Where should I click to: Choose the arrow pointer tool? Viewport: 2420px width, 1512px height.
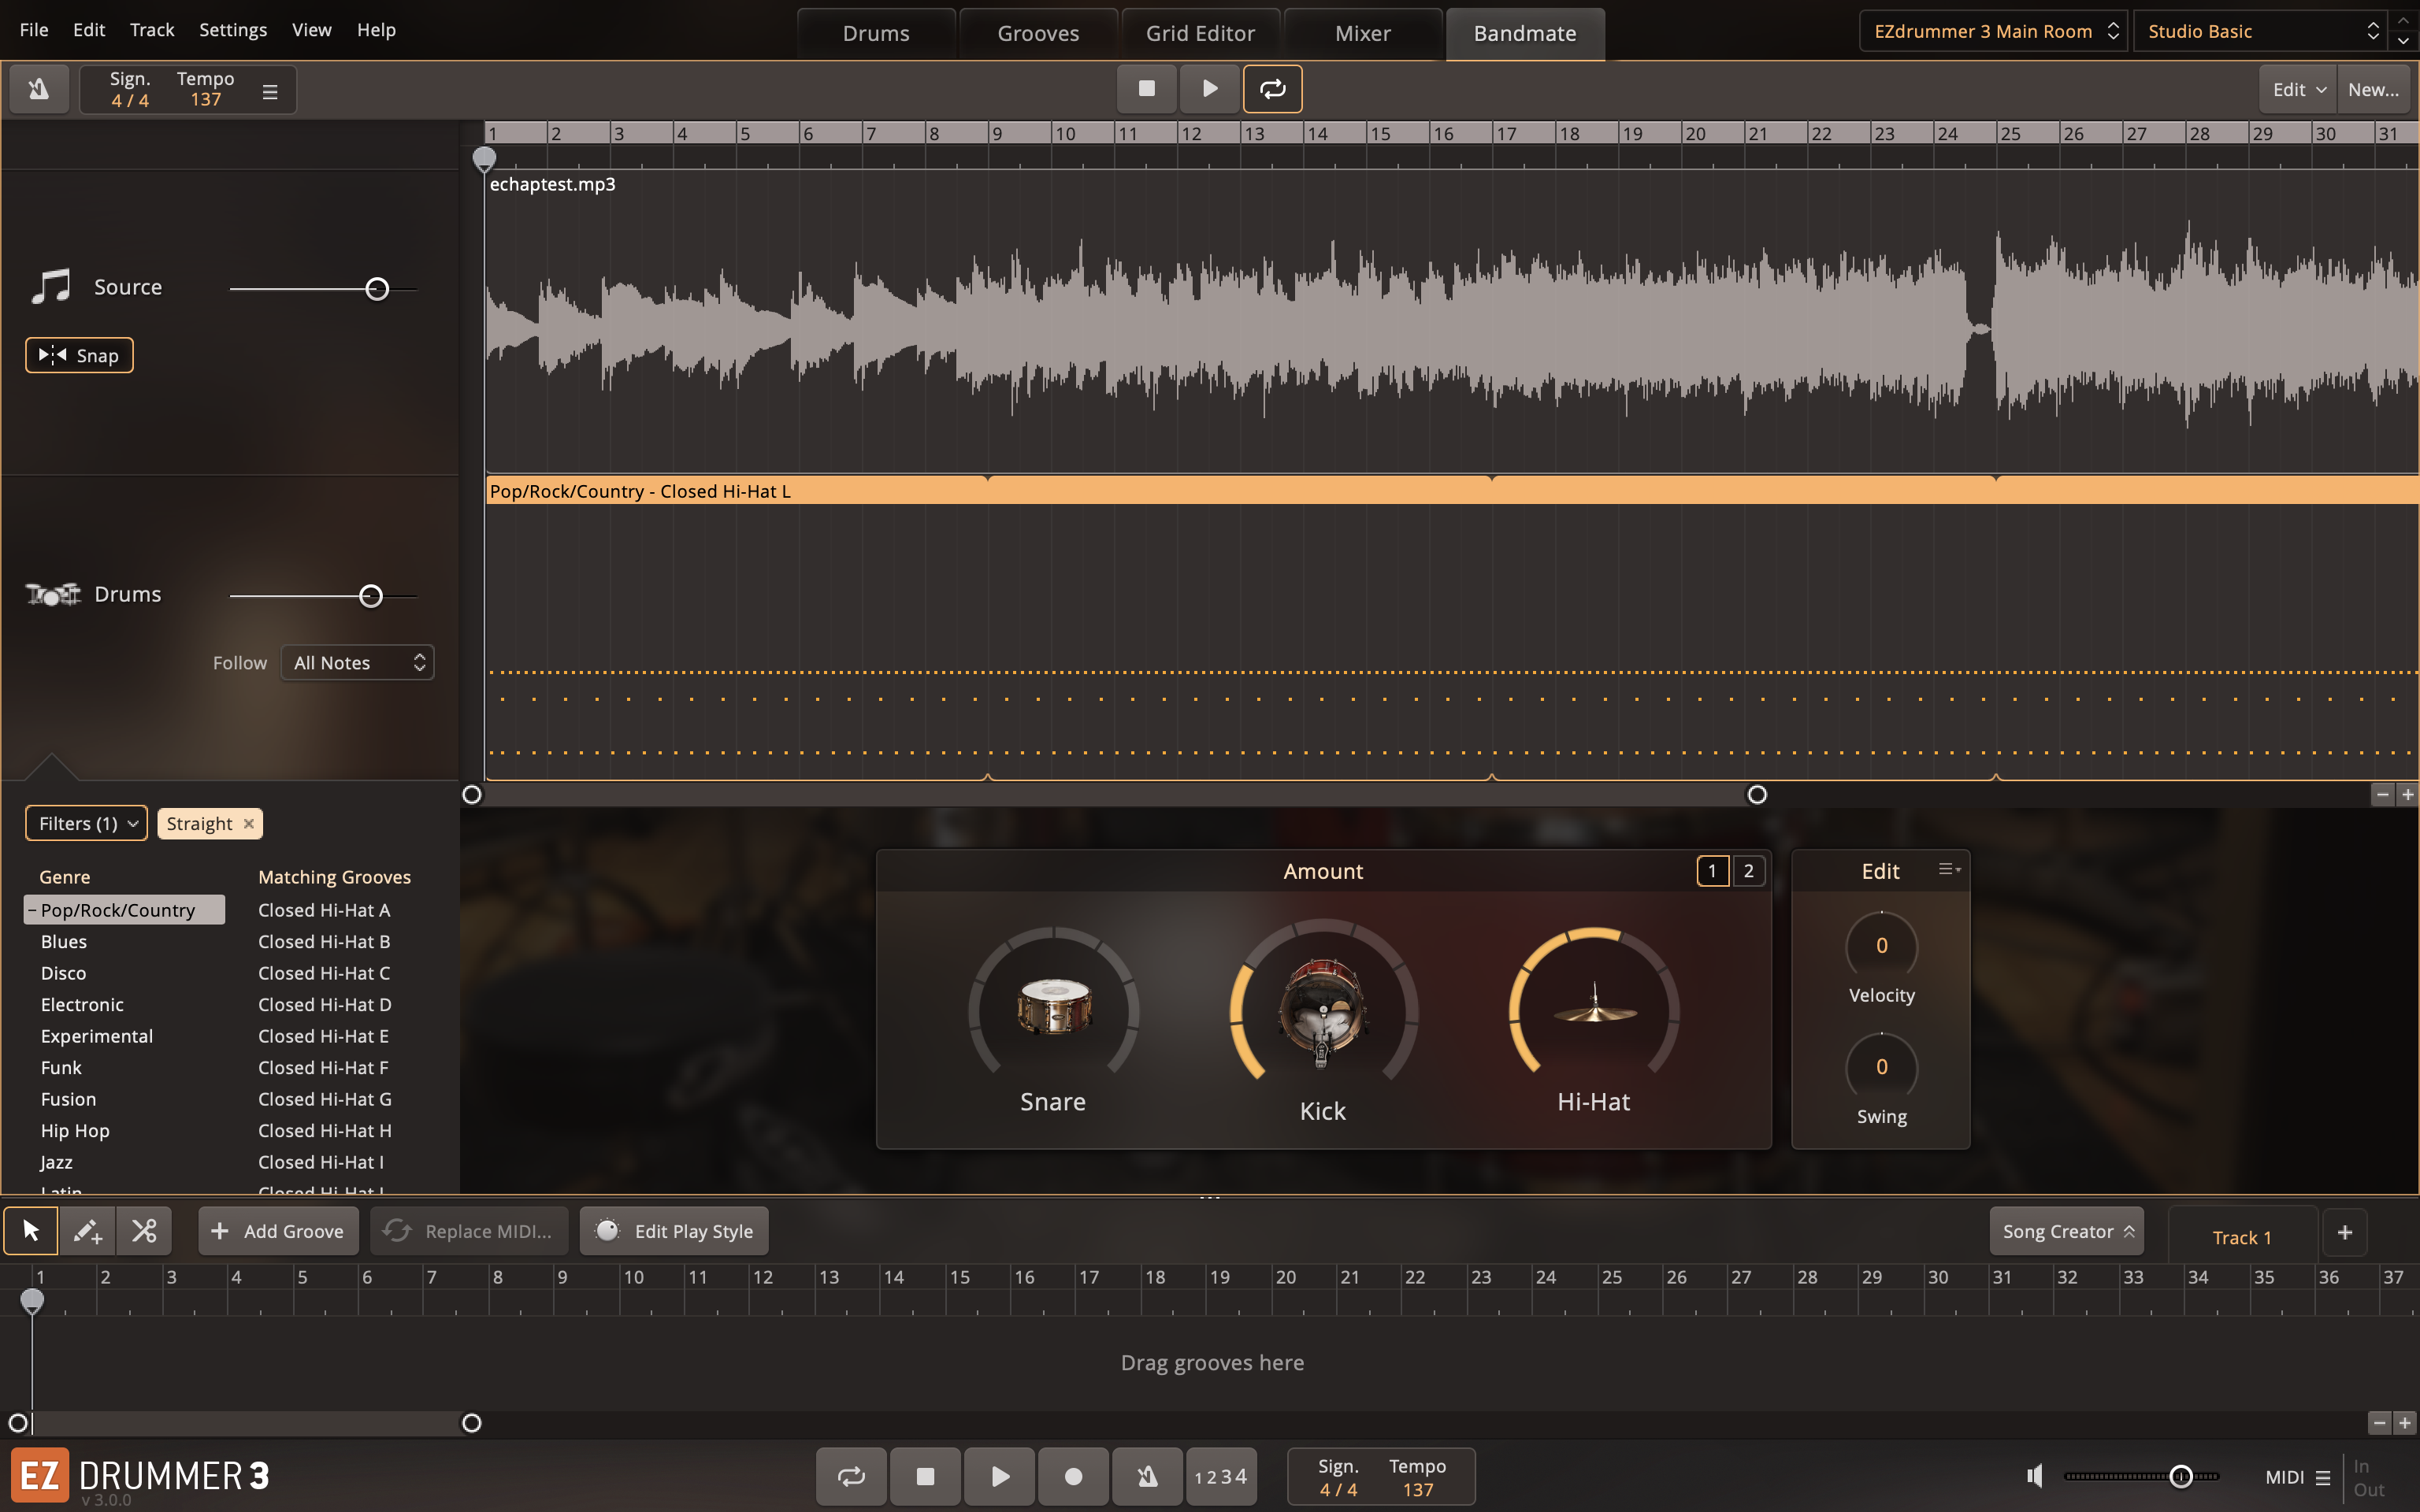tap(31, 1231)
